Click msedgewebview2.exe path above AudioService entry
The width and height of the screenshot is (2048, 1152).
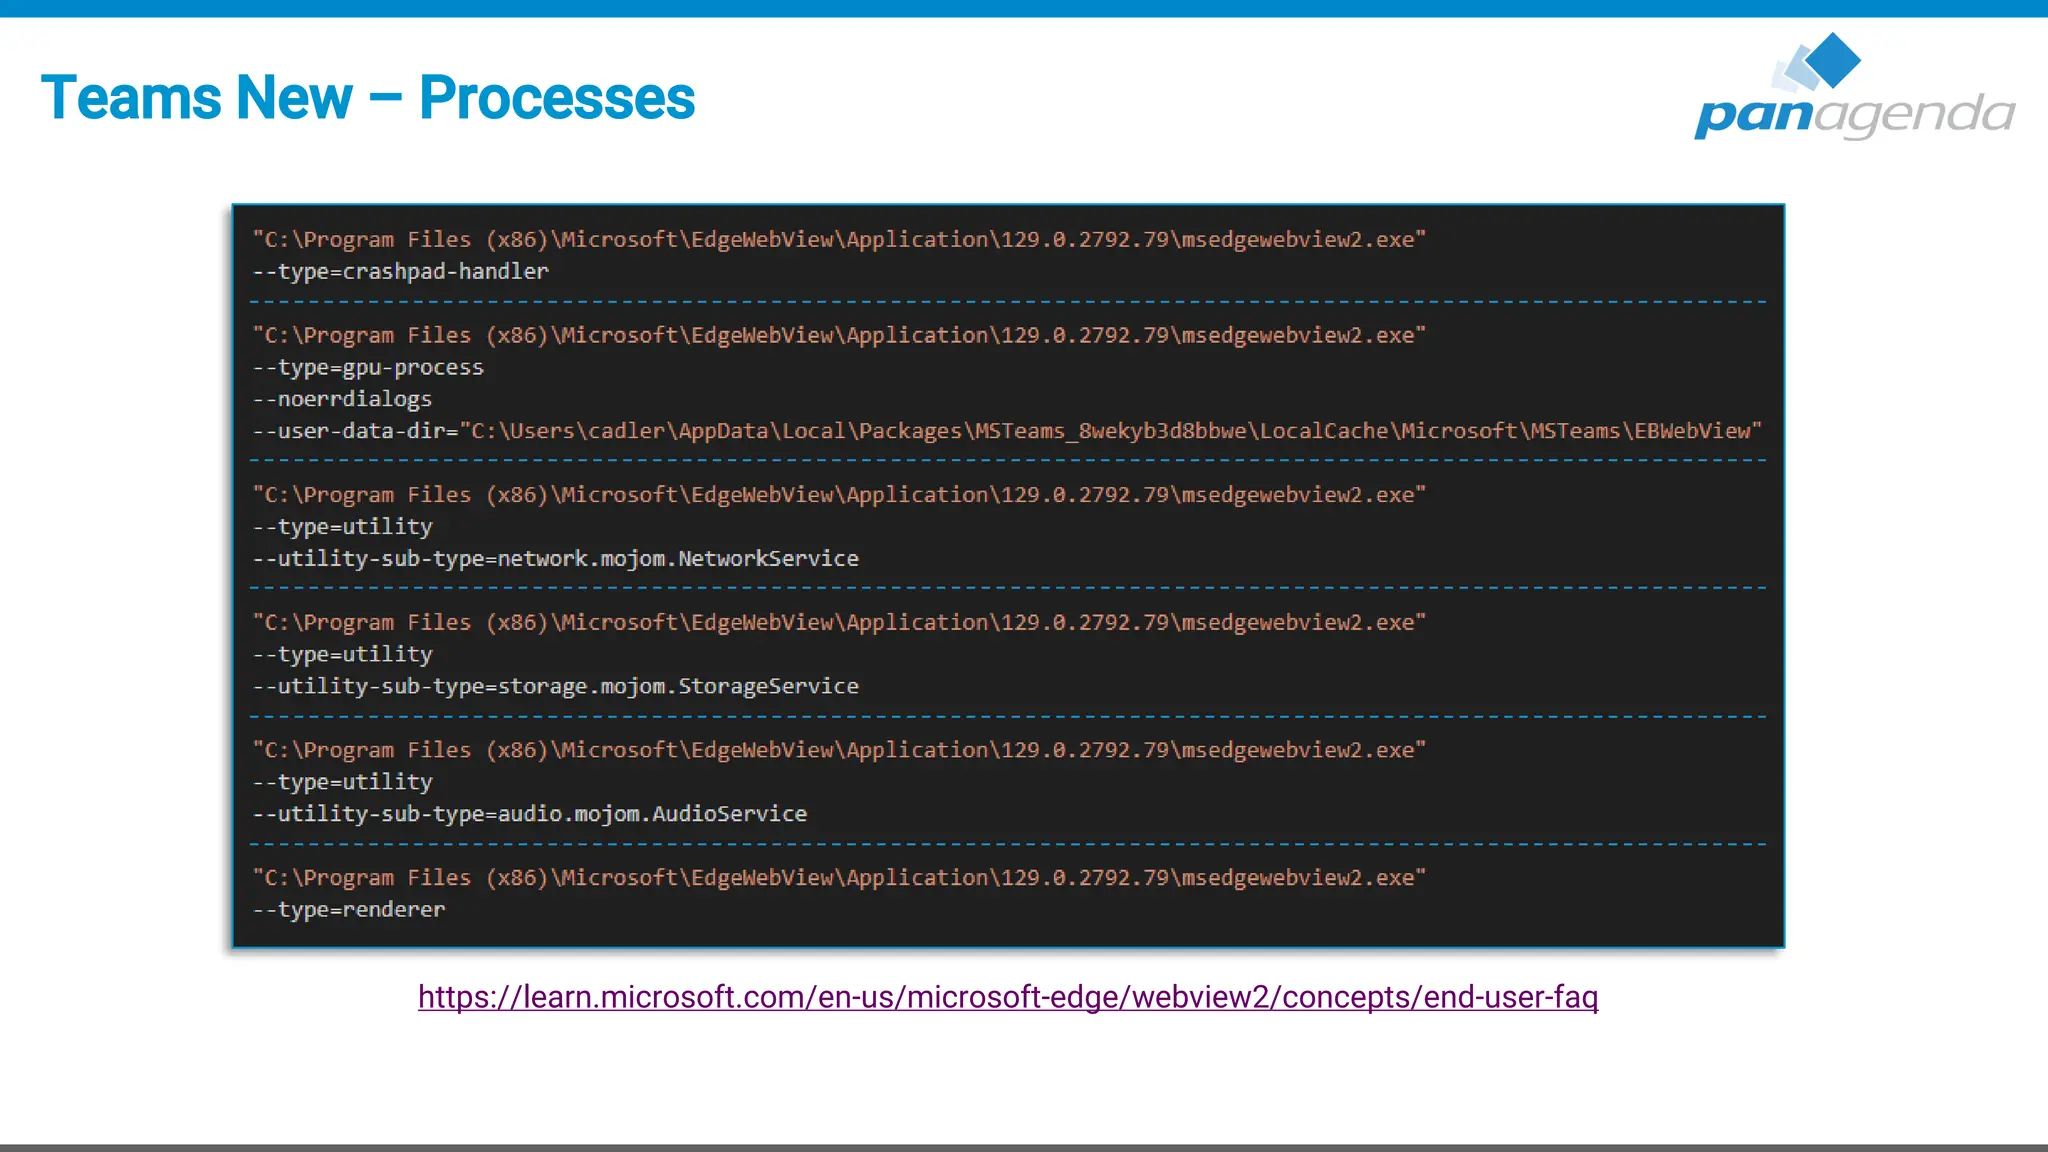point(839,750)
